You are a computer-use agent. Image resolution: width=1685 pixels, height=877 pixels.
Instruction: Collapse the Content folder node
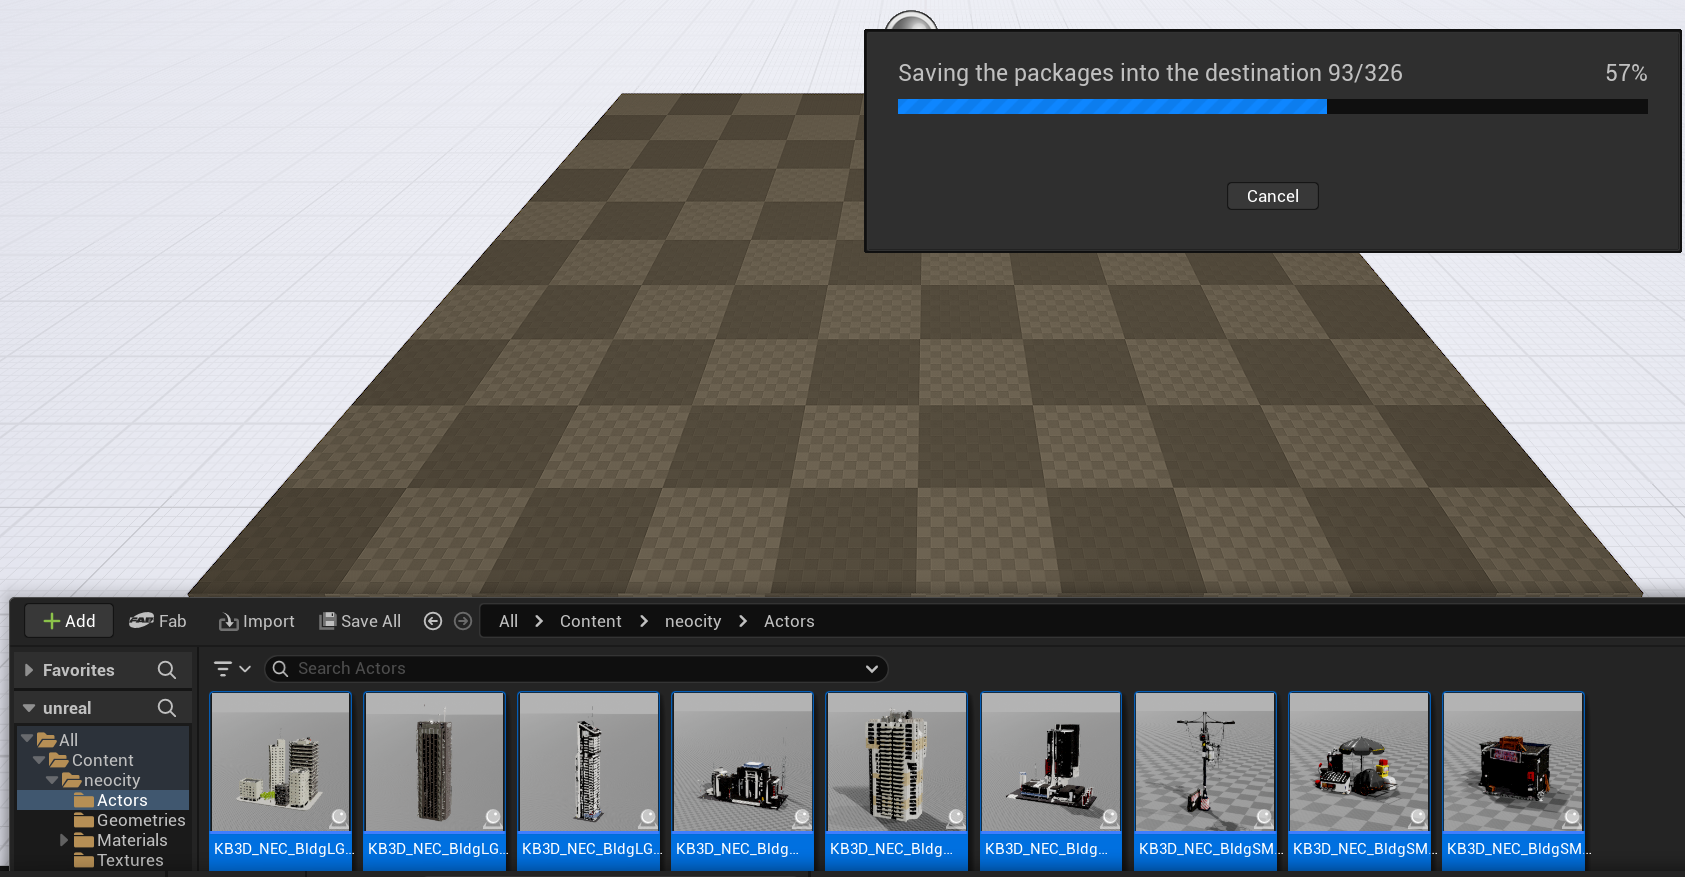(x=39, y=760)
